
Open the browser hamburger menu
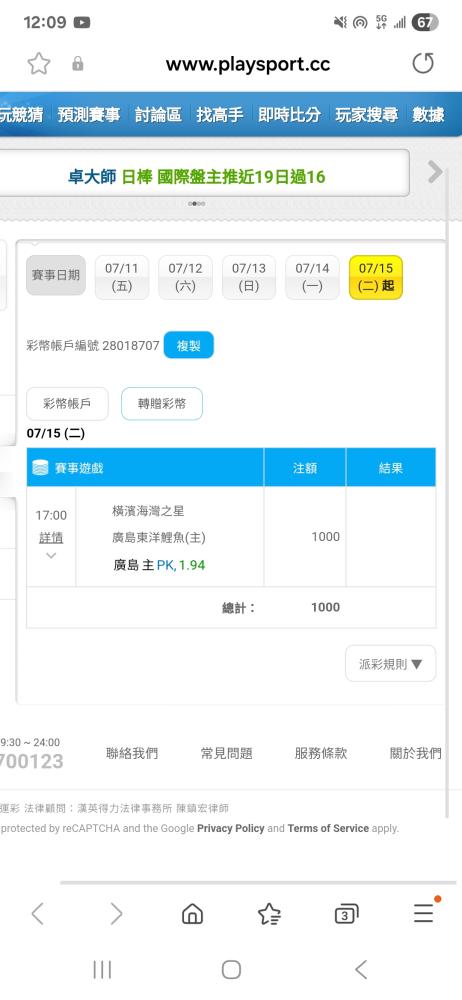(424, 913)
